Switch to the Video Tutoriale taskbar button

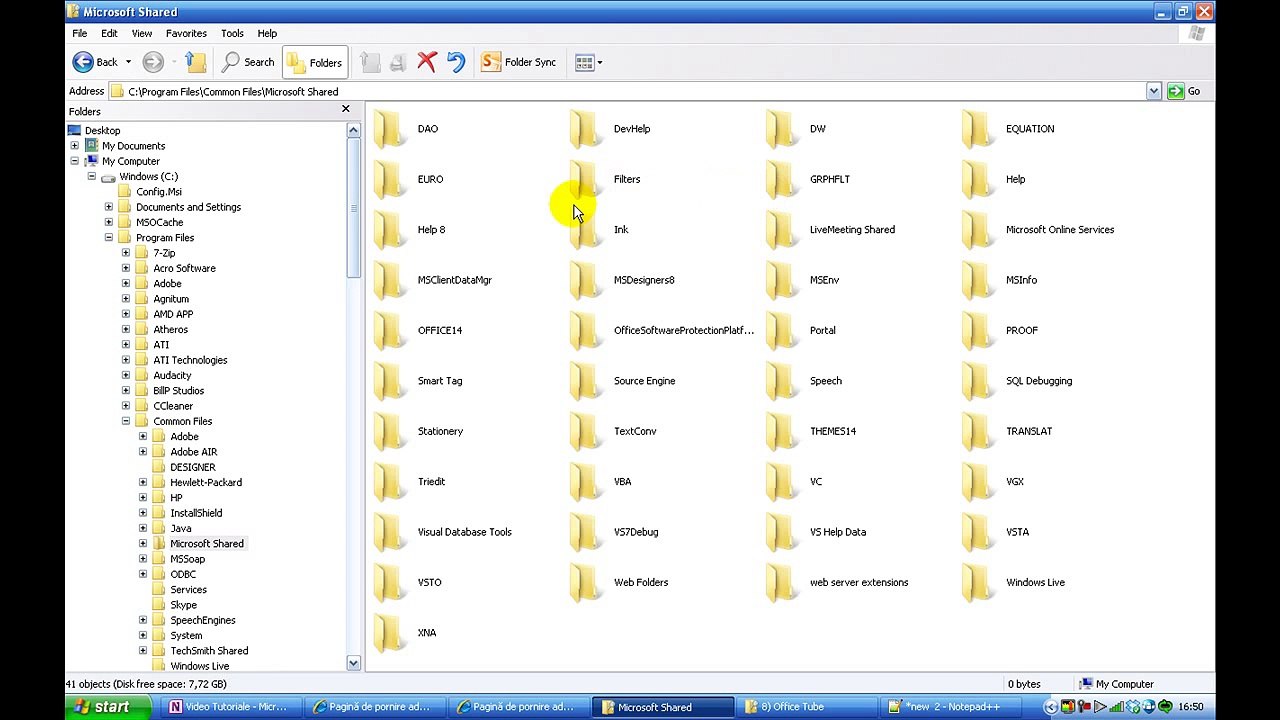coord(230,707)
